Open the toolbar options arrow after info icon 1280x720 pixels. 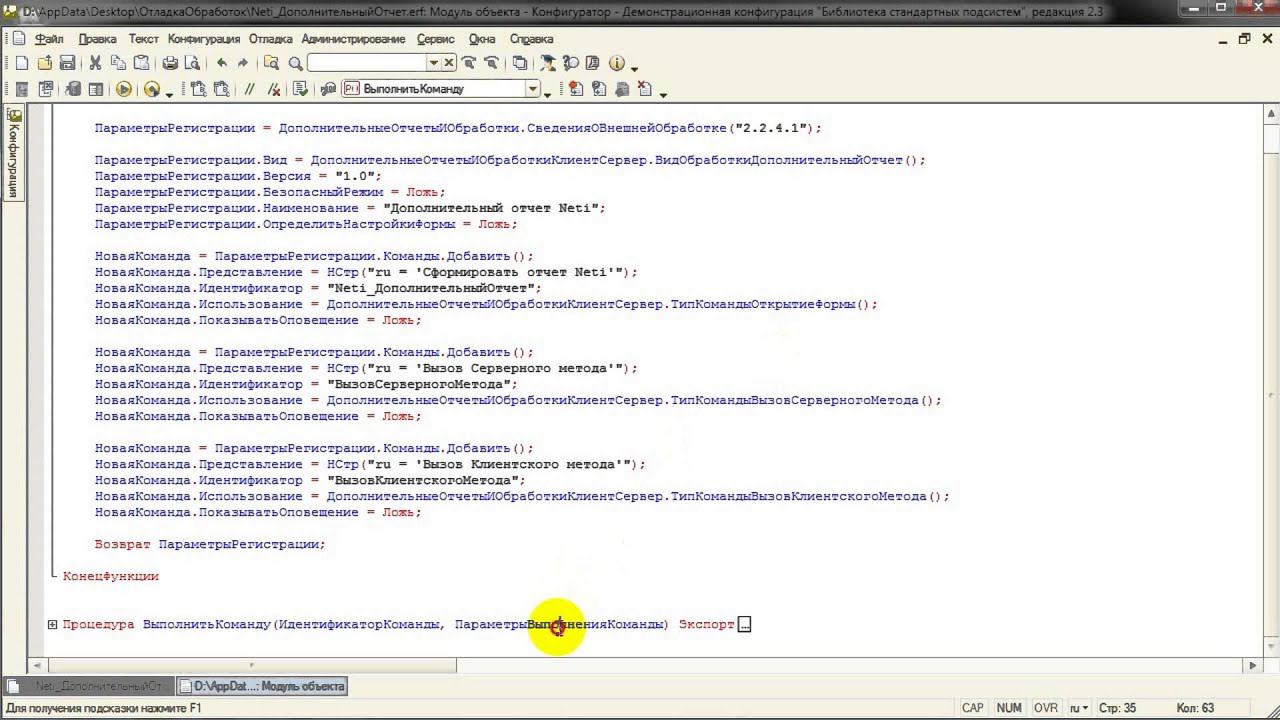coord(634,67)
